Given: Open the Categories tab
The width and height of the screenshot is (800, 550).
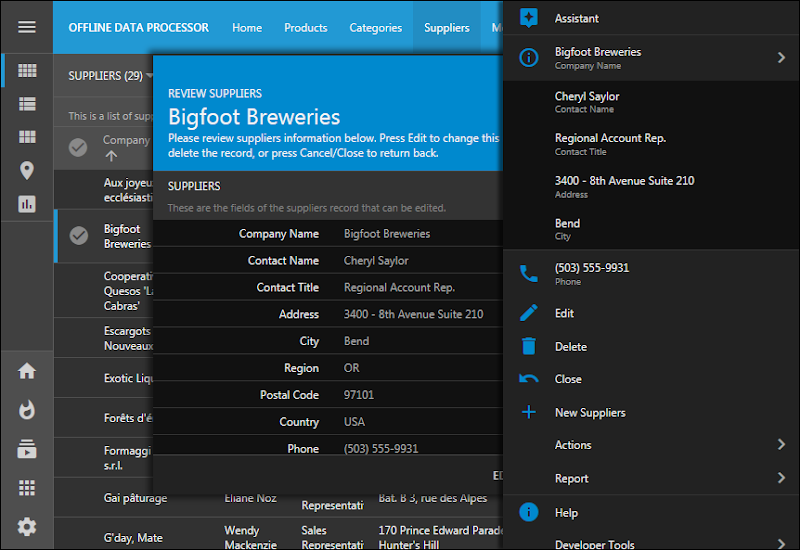Looking at the screenshot, I should tap(376, 28).
